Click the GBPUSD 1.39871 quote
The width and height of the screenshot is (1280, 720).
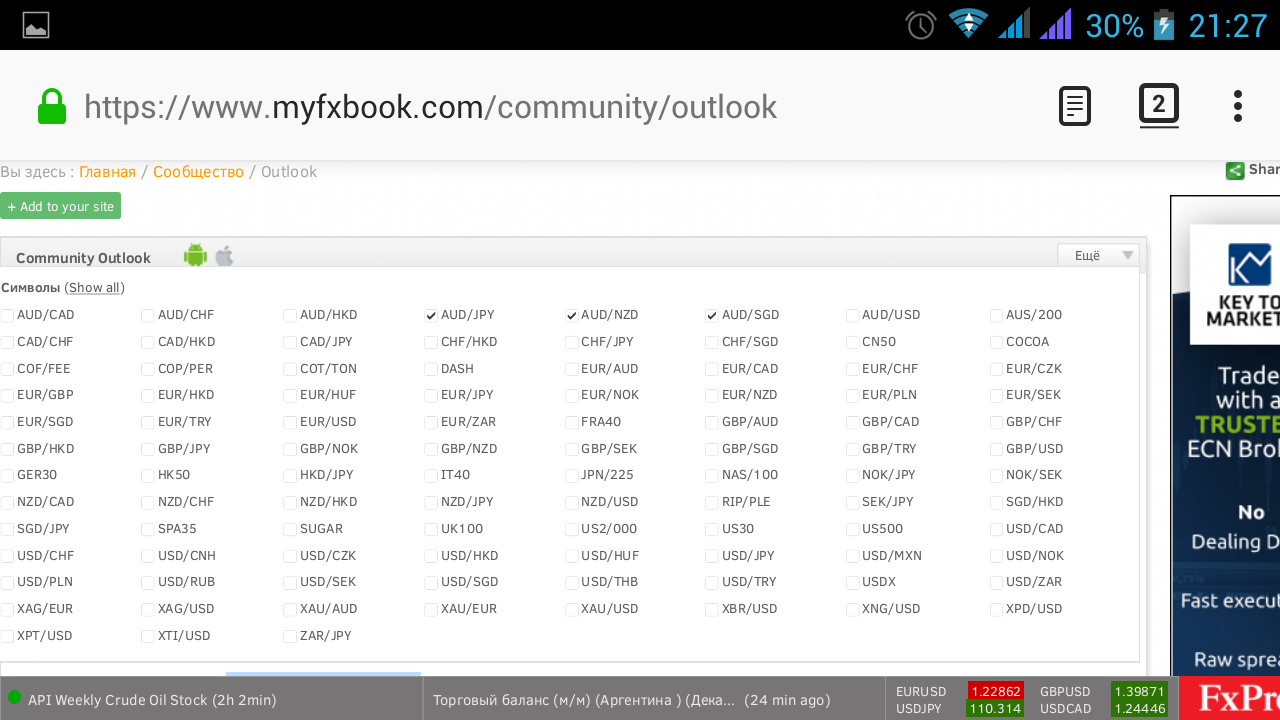[x=1104, y=691]
